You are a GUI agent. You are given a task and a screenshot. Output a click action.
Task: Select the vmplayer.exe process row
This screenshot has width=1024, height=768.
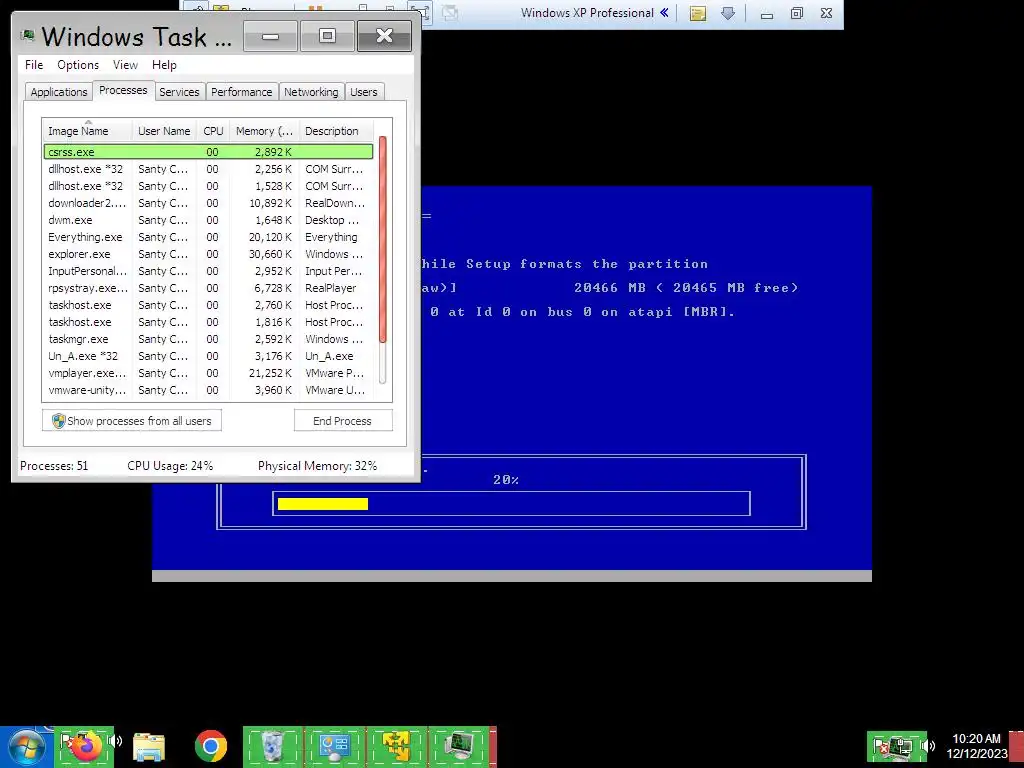(208, 372)
